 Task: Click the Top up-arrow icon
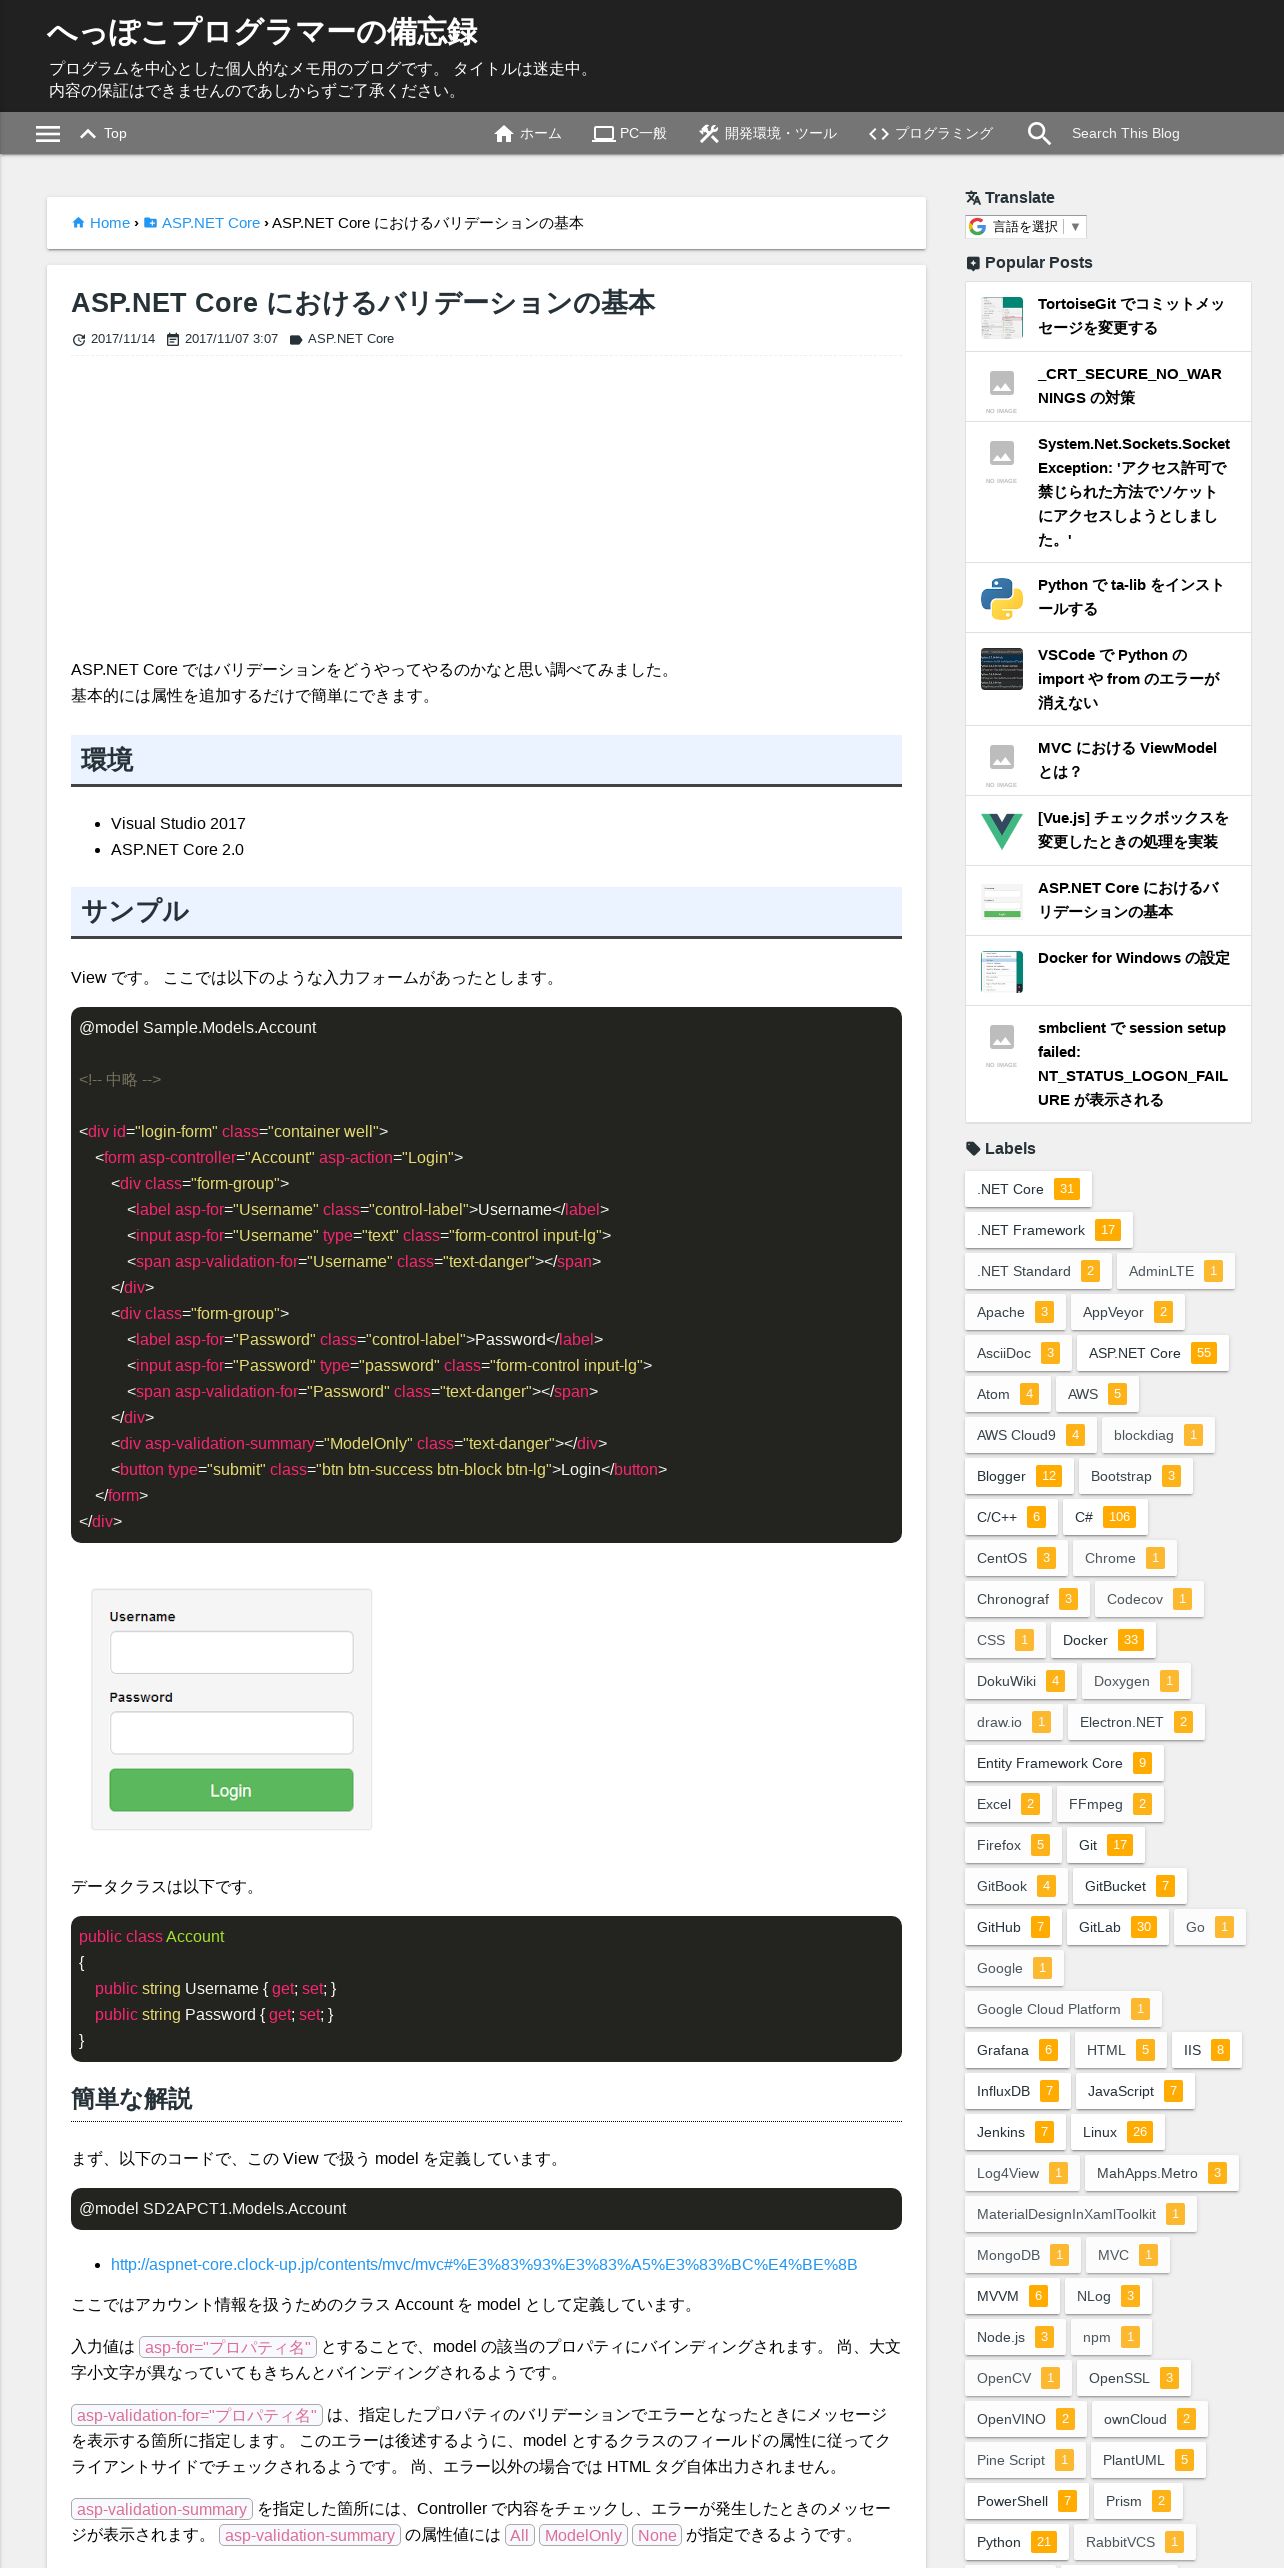point(88,134)
